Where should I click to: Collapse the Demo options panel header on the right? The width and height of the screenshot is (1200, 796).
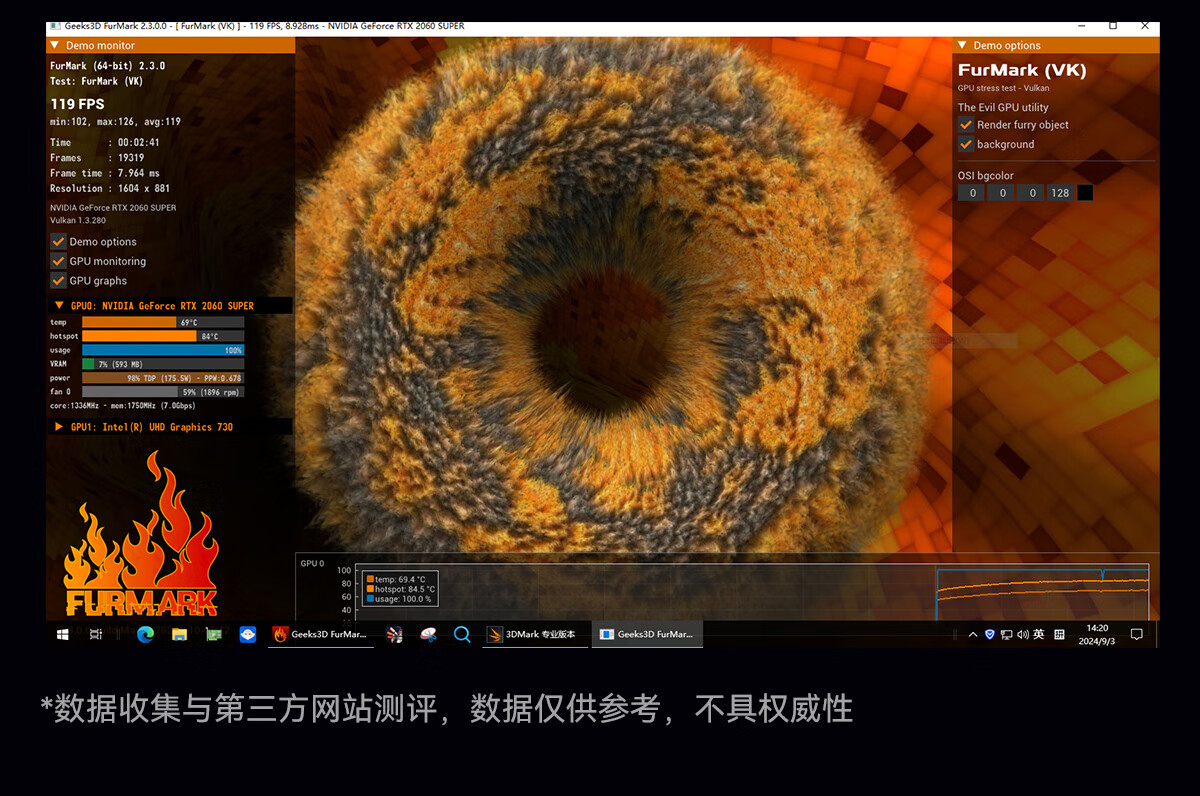[x=1056, y=45]
